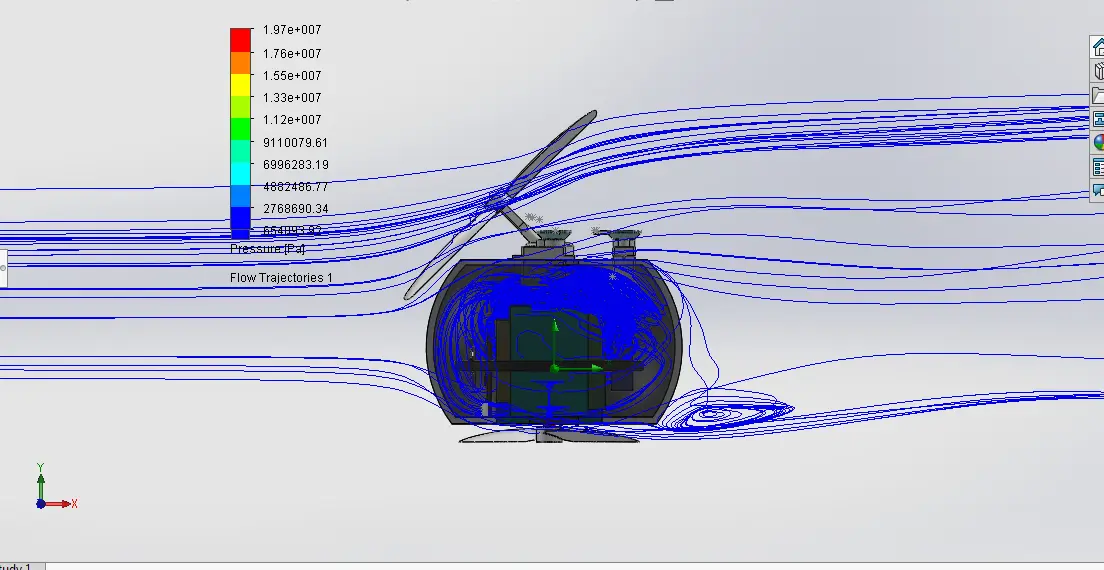This screenshot has width=1104, height=570.
Task: Click the blue origin dot of the triad
Action: tap(41, 504)
